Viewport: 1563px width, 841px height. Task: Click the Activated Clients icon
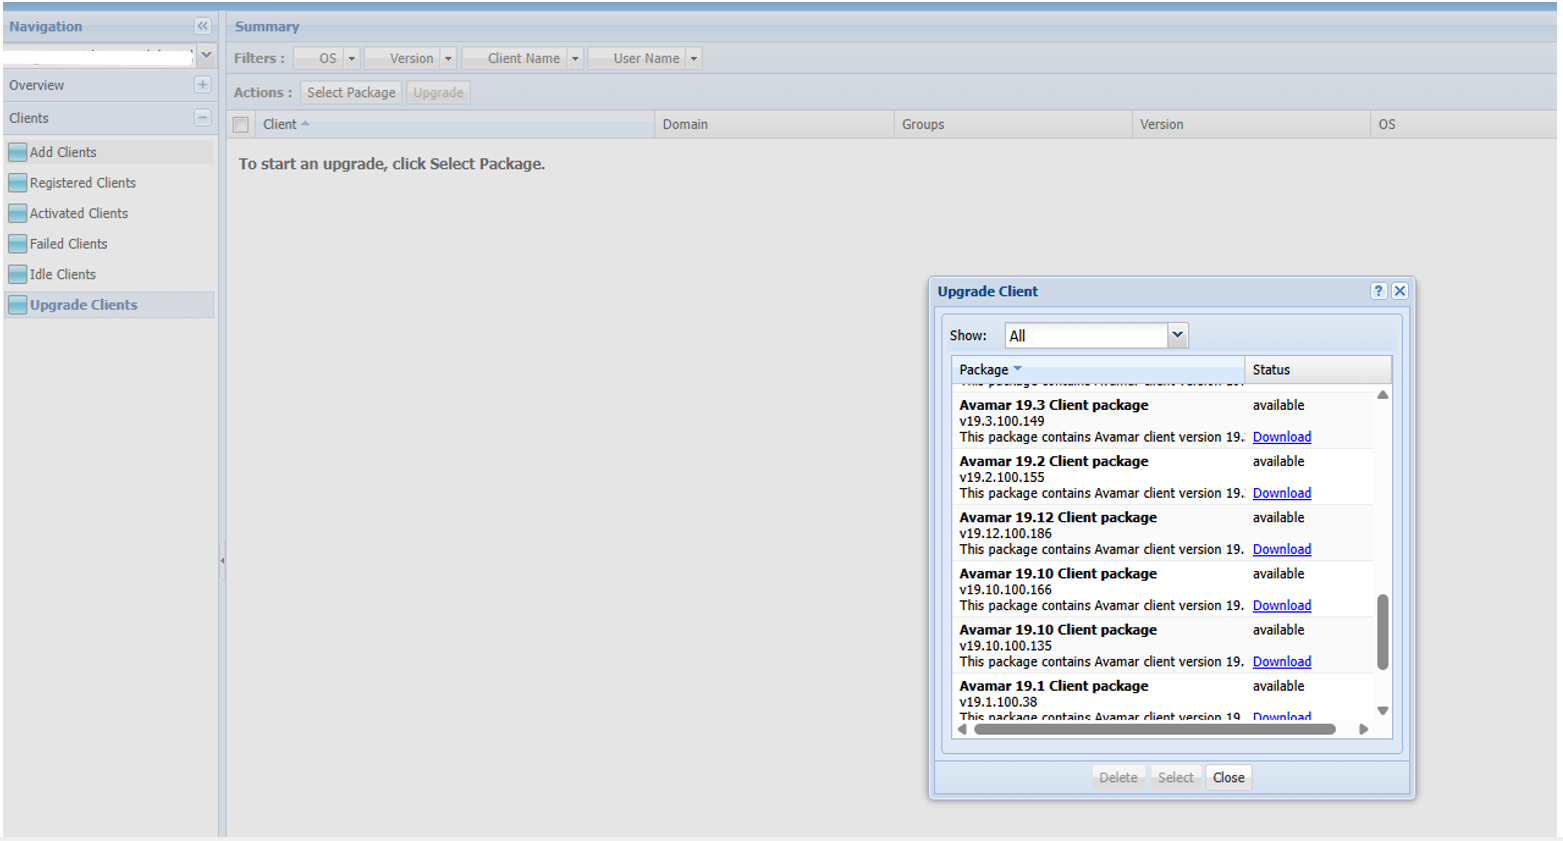click(x=17, y=214)
